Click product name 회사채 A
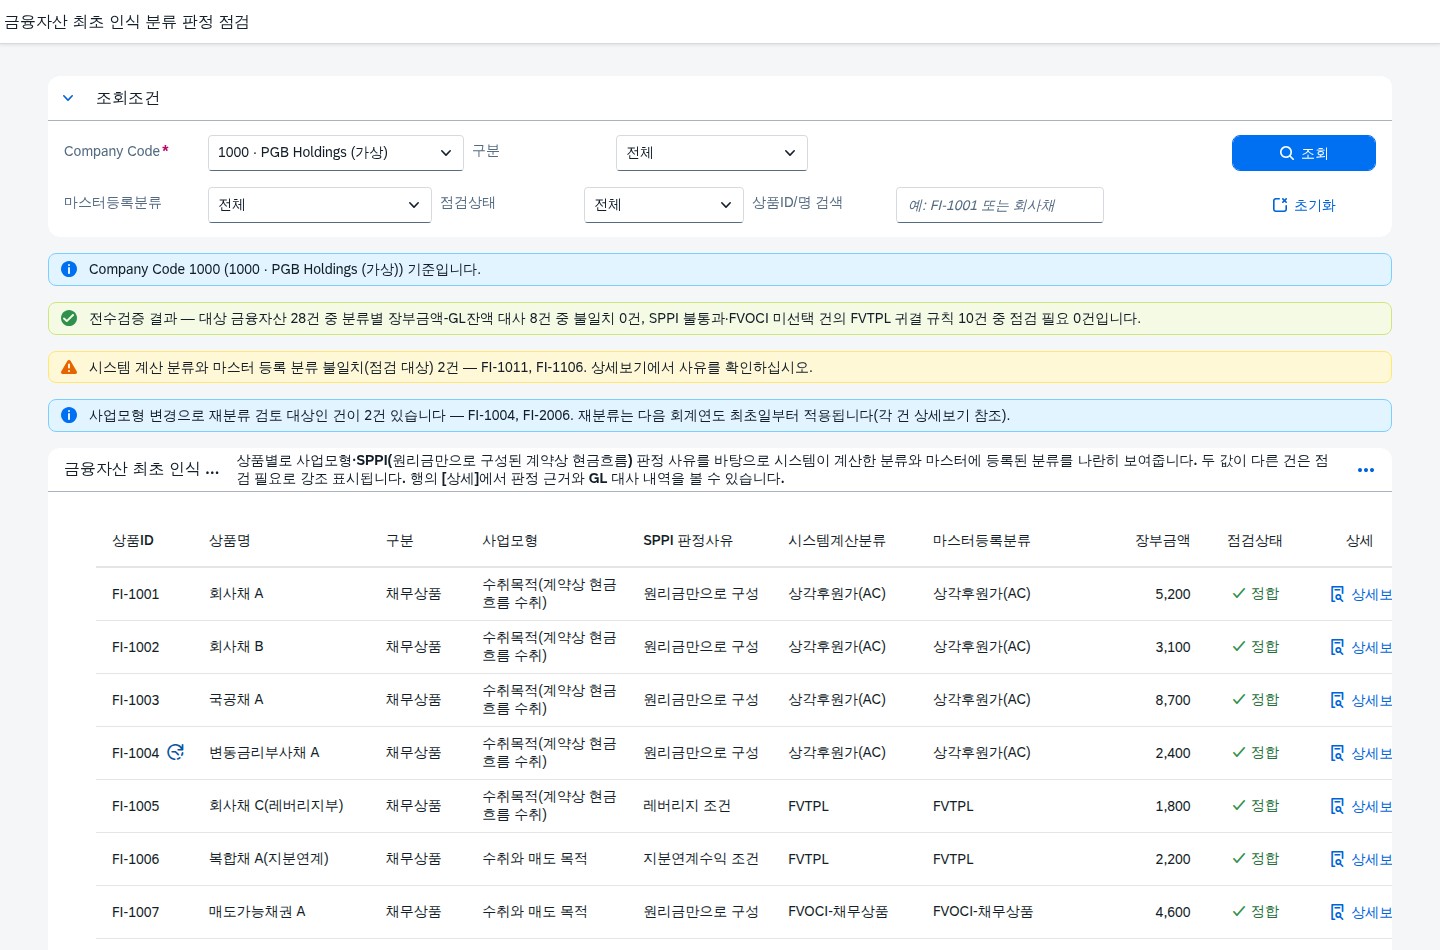 coord(236,593)
